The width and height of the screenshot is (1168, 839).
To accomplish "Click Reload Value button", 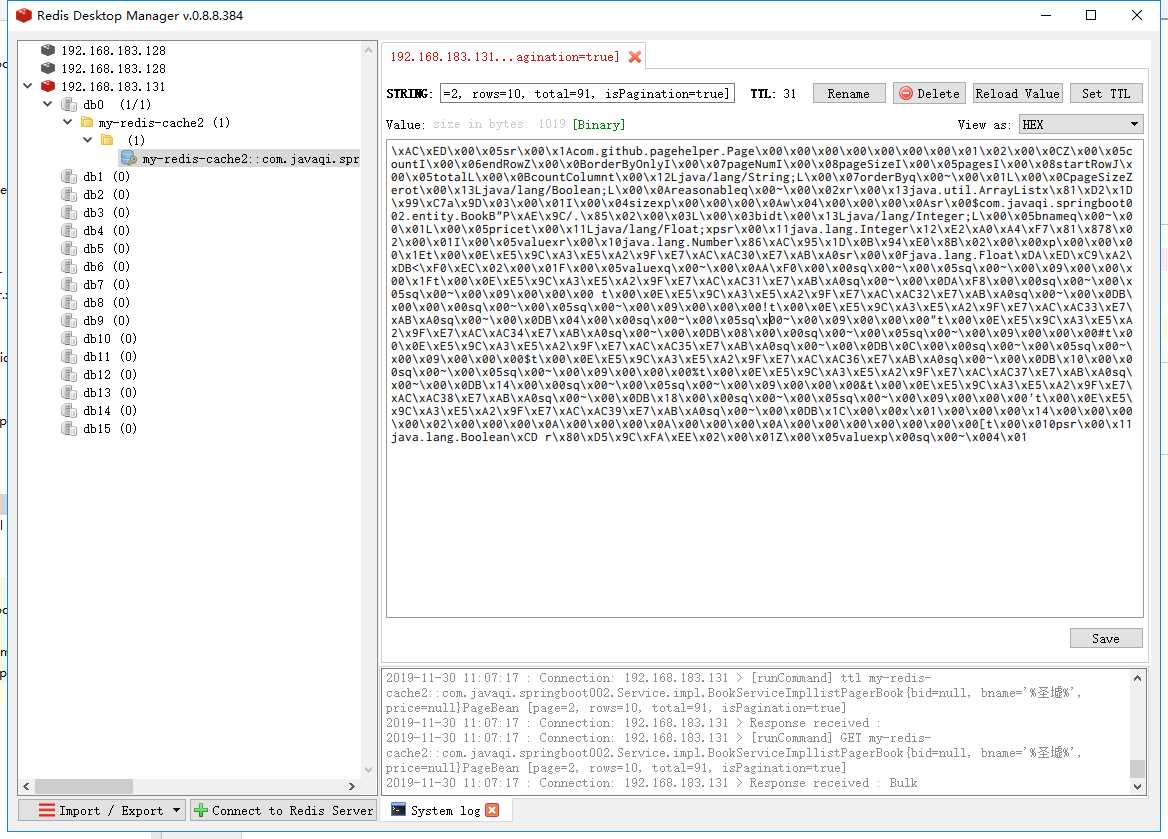I will point(1017,93).
